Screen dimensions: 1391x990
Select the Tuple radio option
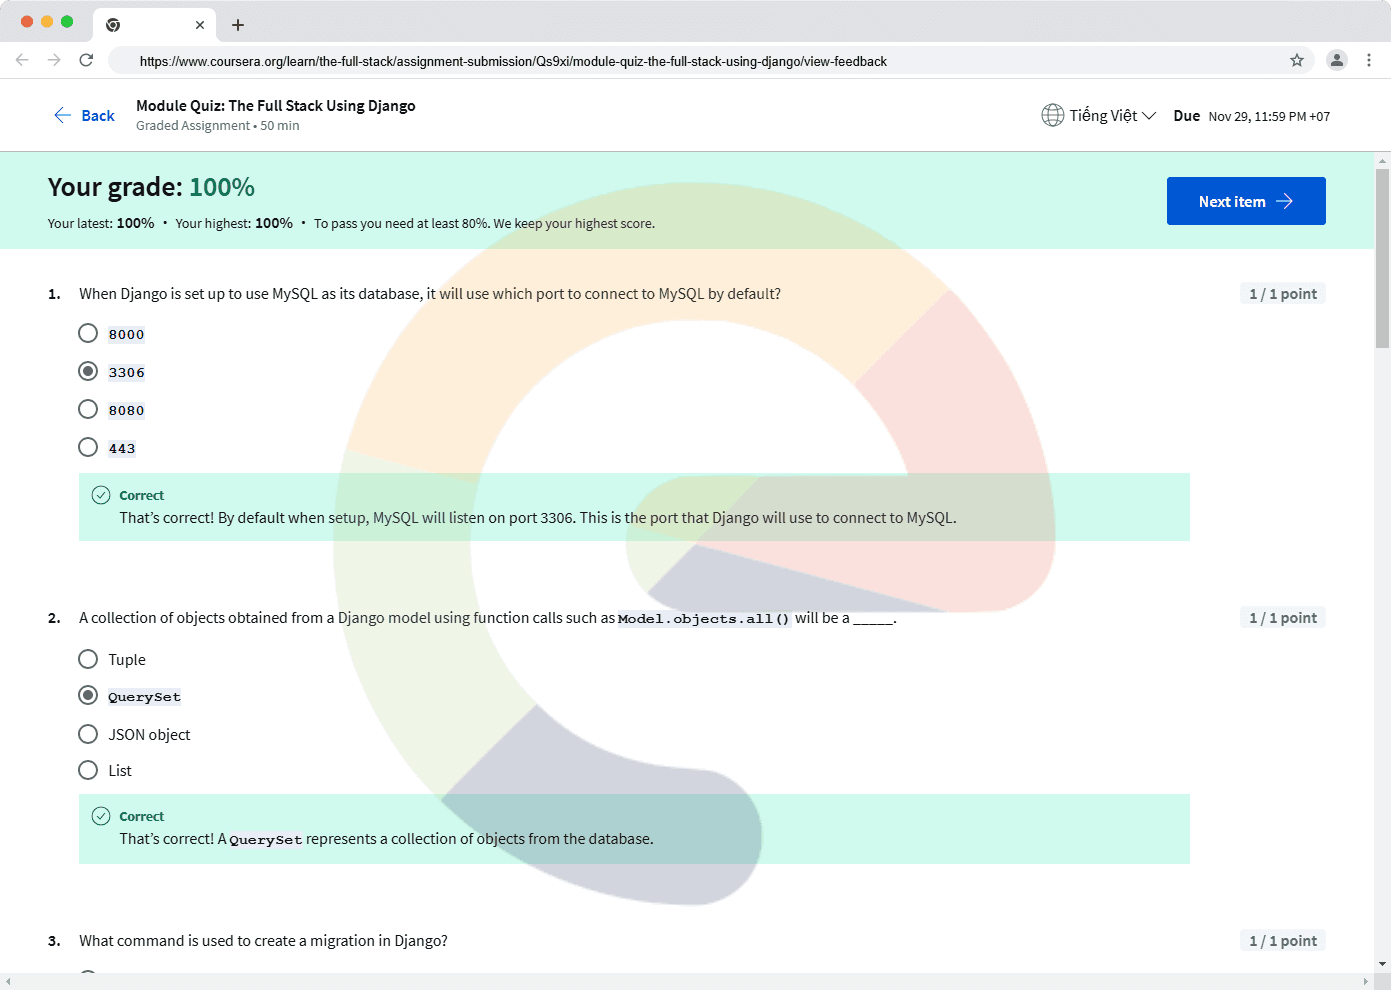pyautogui.click(x=88, y=659)
